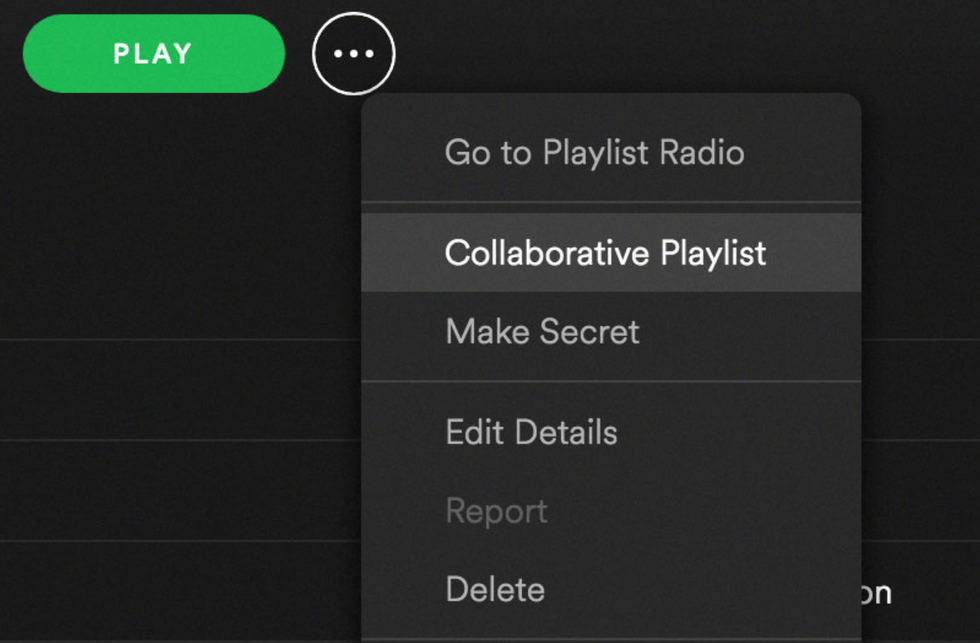The image size is (980, 643).
Task: Click the first entry in the context menu
Action: click(x=594, y=153)
